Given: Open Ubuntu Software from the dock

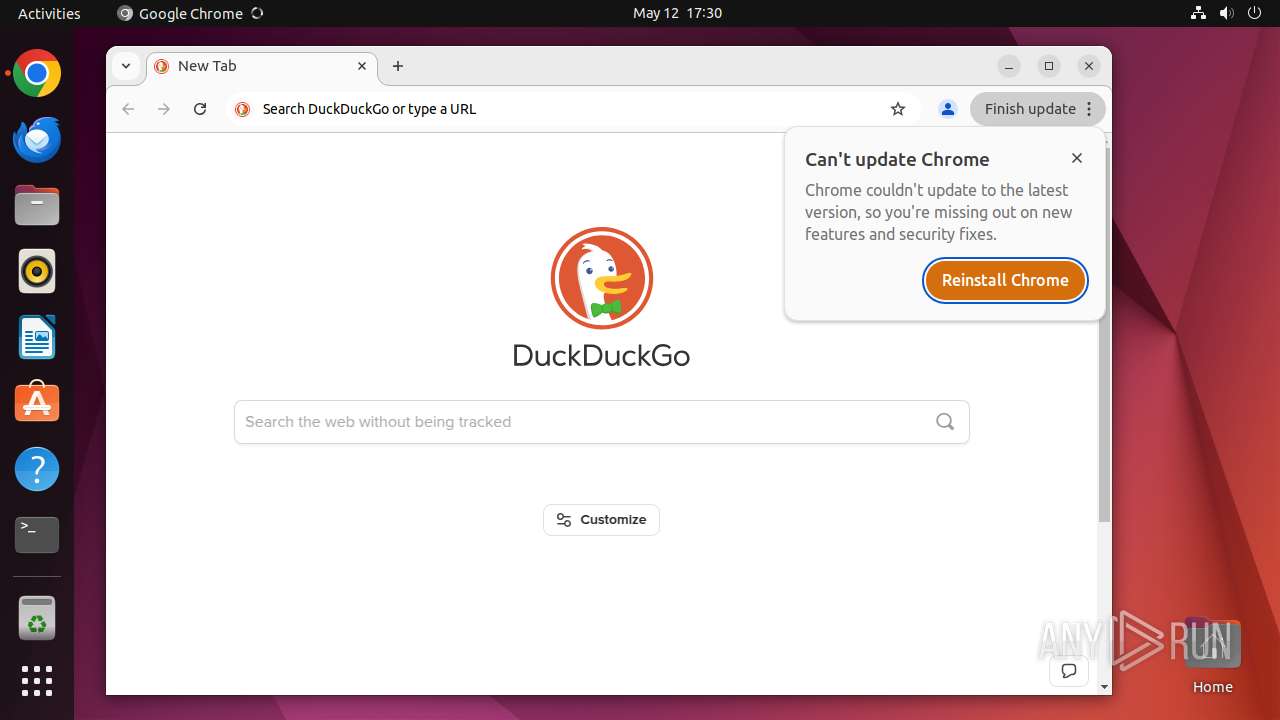Looking at the screenshot, I should (37, 403).
